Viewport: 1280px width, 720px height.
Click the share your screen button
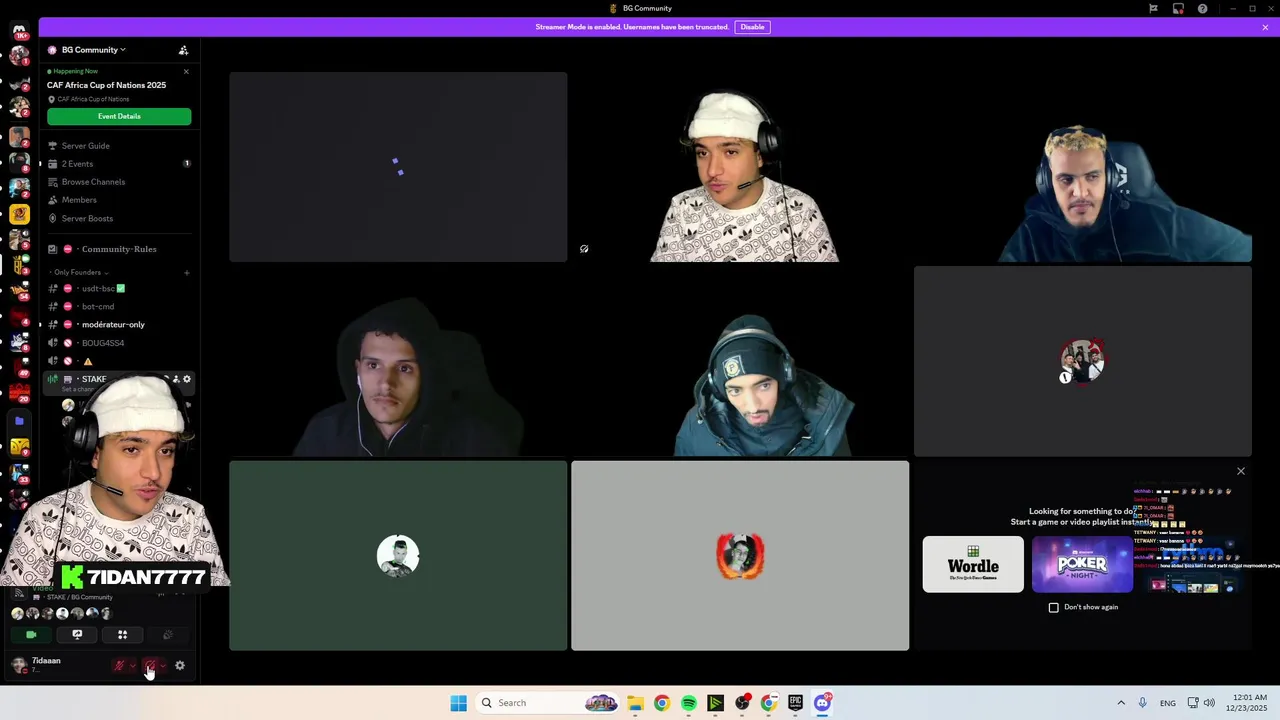tap(77, 635)
